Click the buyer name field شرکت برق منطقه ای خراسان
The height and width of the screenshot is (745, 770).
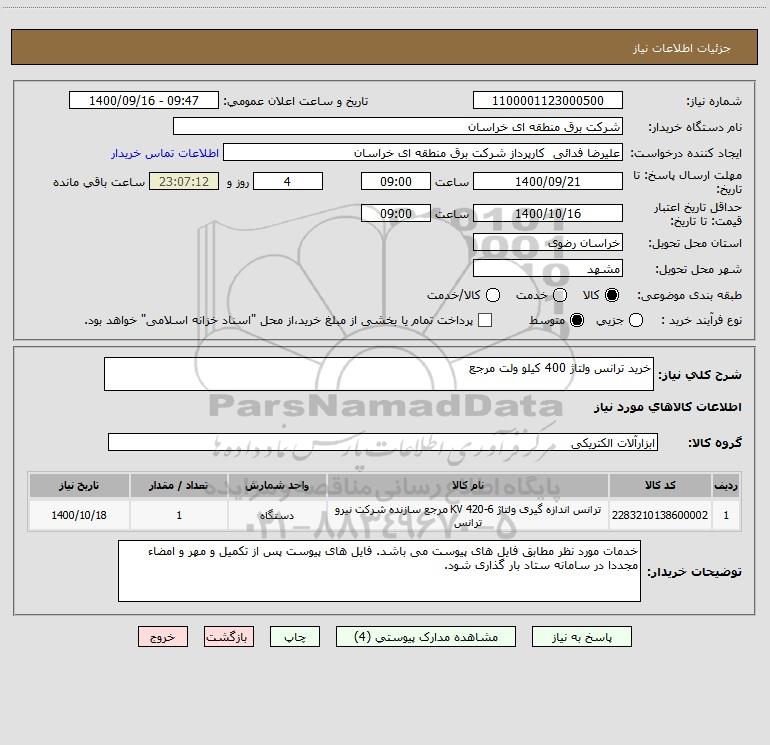point(398,126)
